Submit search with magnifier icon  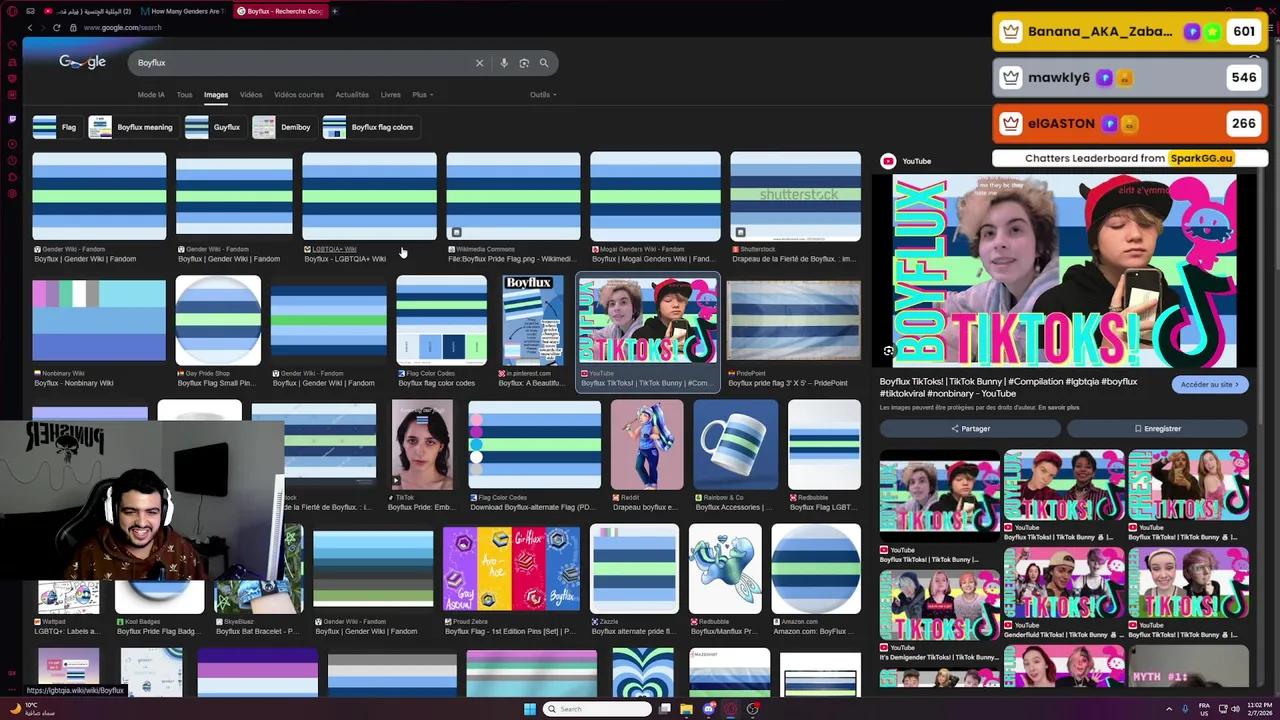click(x=544, y=63)
